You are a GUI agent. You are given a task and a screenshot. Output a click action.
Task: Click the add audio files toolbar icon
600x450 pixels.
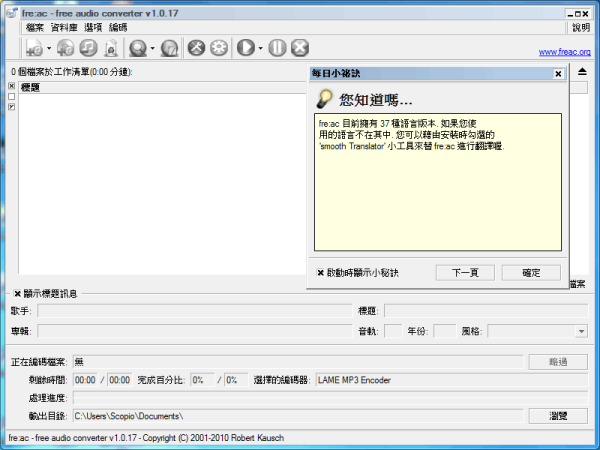pos(34,48)
